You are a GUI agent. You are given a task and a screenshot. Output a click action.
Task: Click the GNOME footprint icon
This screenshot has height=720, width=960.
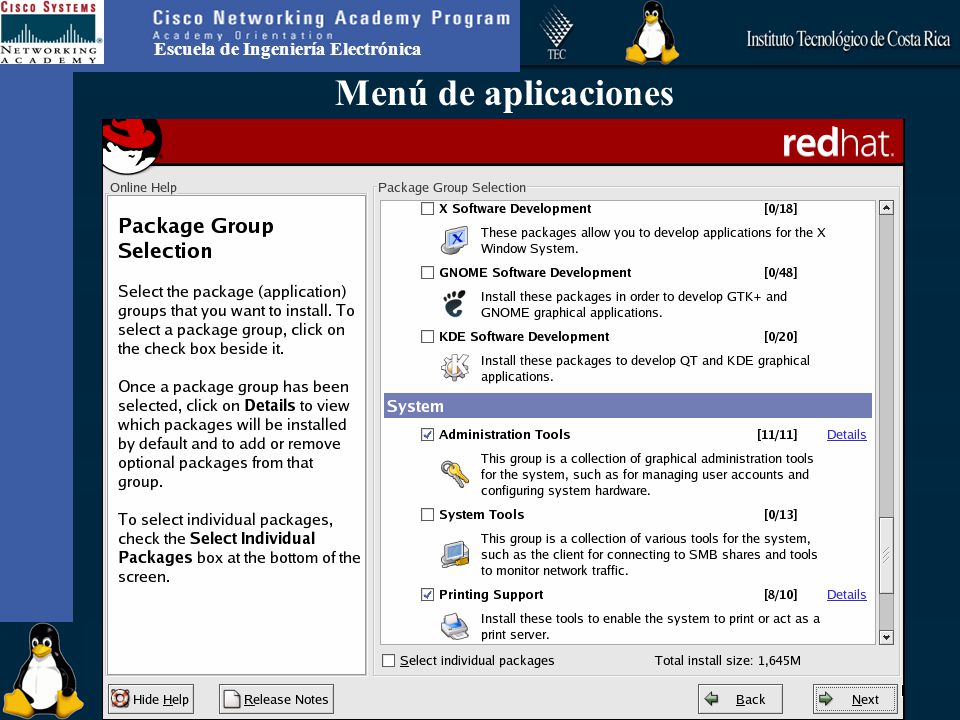454,304
